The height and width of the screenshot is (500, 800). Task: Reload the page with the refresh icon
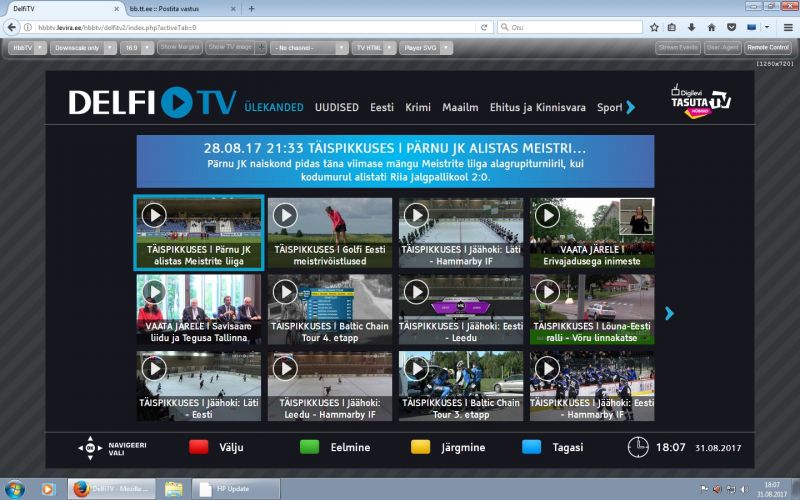[x=484, y=28]
